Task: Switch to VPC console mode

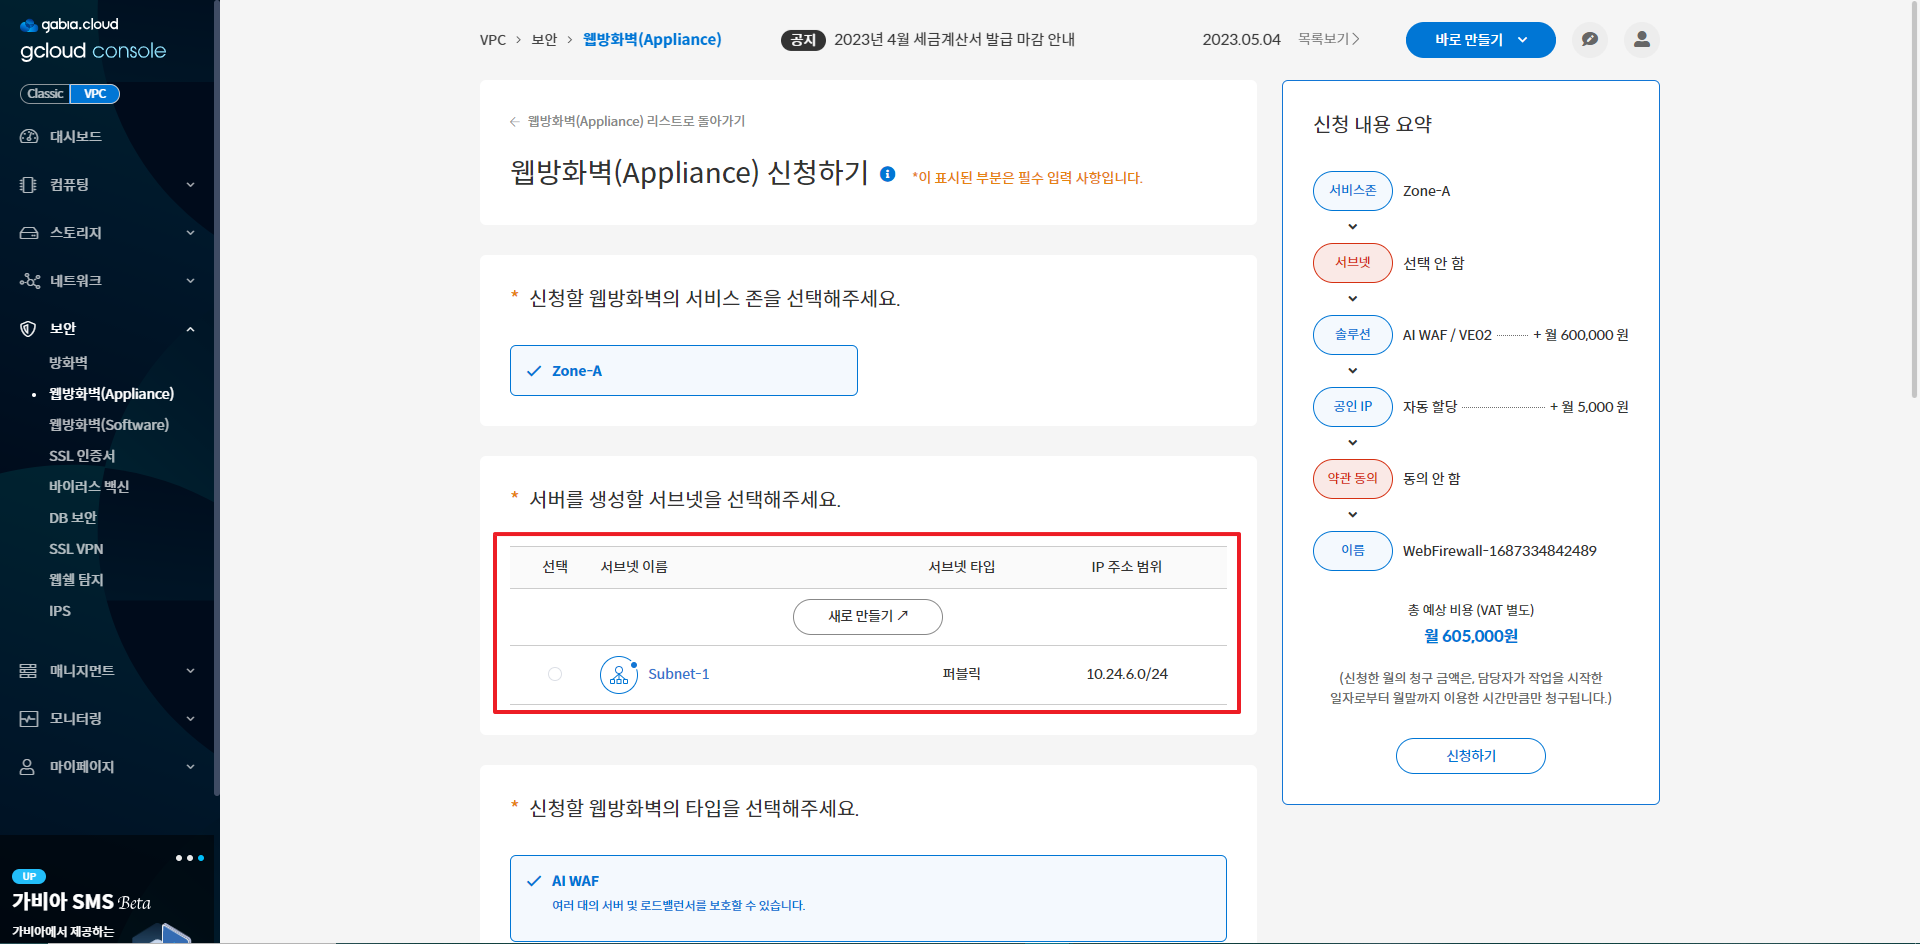Action: (95, 94)
